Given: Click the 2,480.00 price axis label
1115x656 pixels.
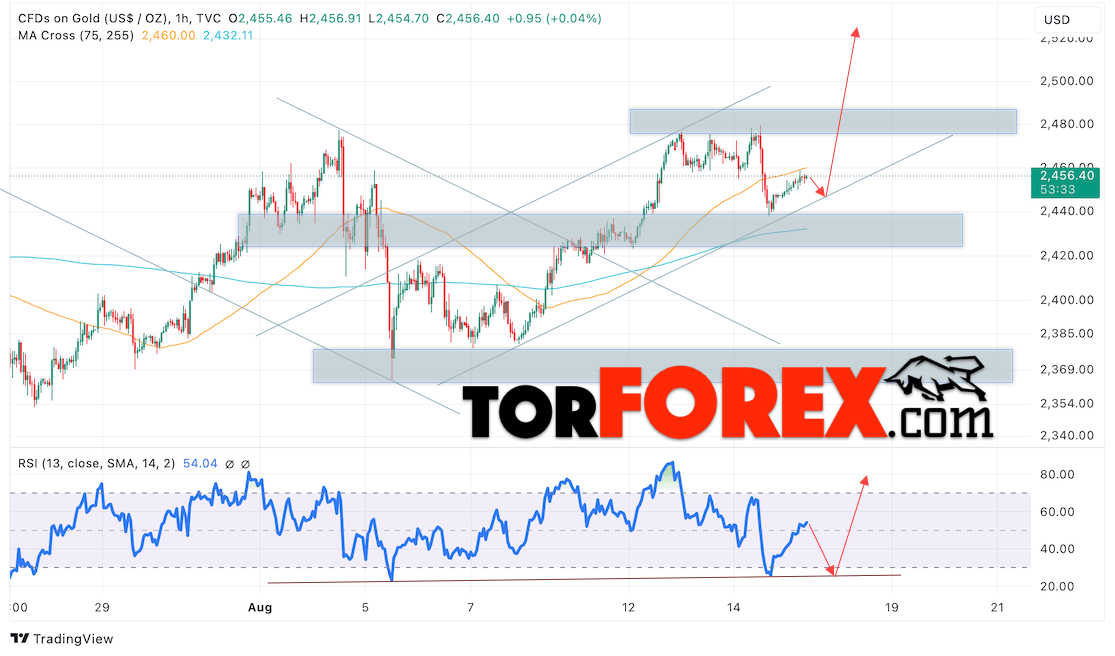Looking at the screenshot, I should [1066, 124].
